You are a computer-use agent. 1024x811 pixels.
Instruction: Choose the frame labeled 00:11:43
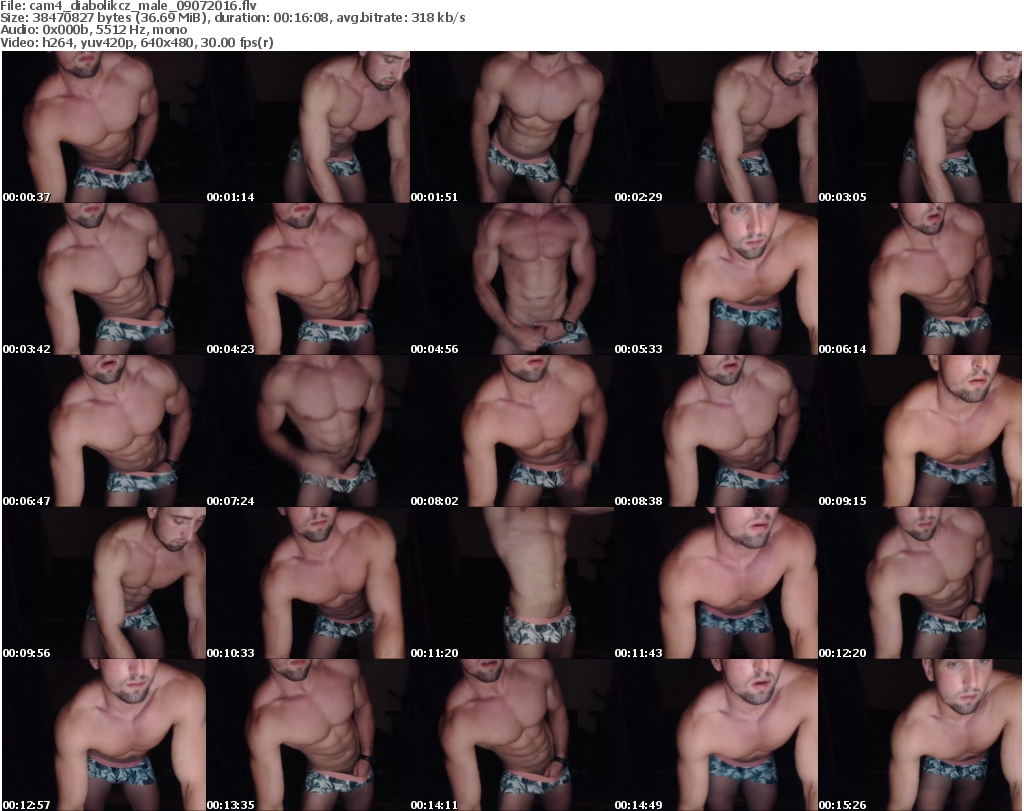716,583
